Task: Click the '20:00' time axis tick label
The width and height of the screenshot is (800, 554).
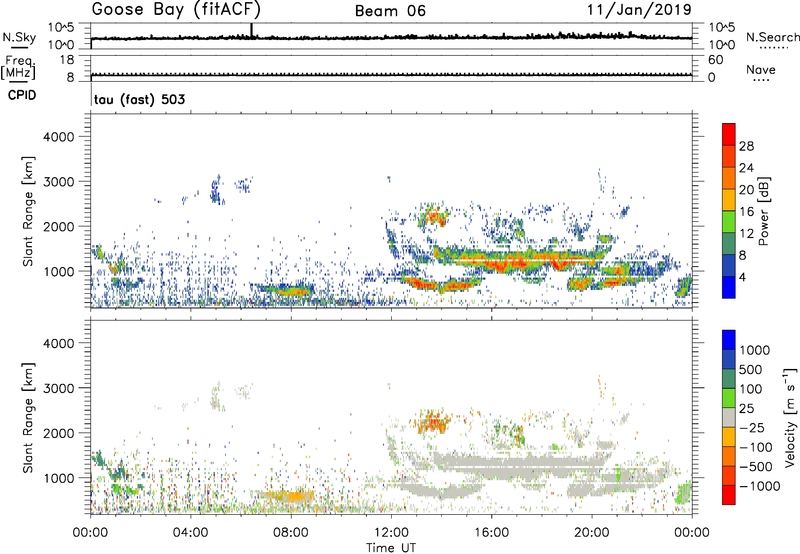Action: tap(592, 533)
